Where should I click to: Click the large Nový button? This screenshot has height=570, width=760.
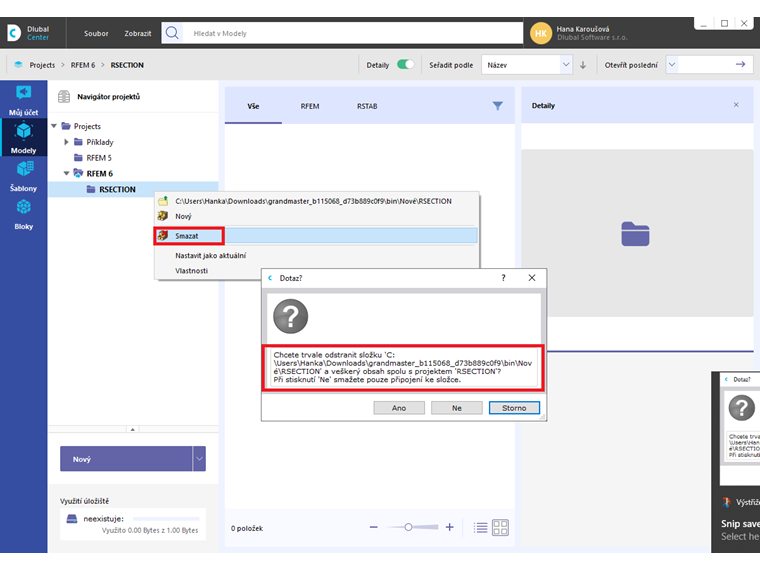pyautogui.click(x=126, y=459)
